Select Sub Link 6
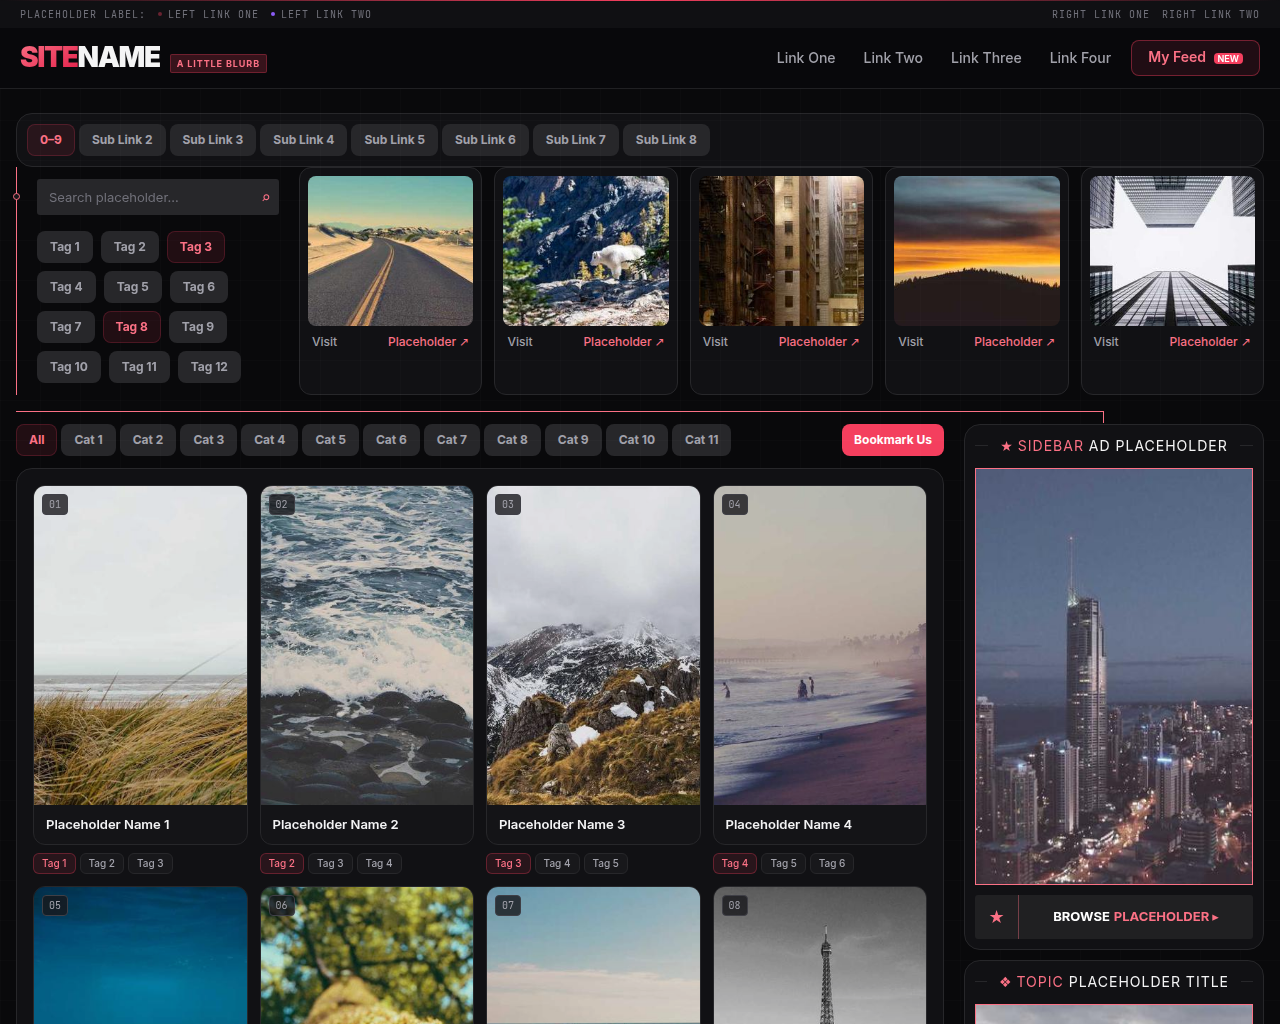This screenshot has height=1024, width=1280. (x=485, y=140)
